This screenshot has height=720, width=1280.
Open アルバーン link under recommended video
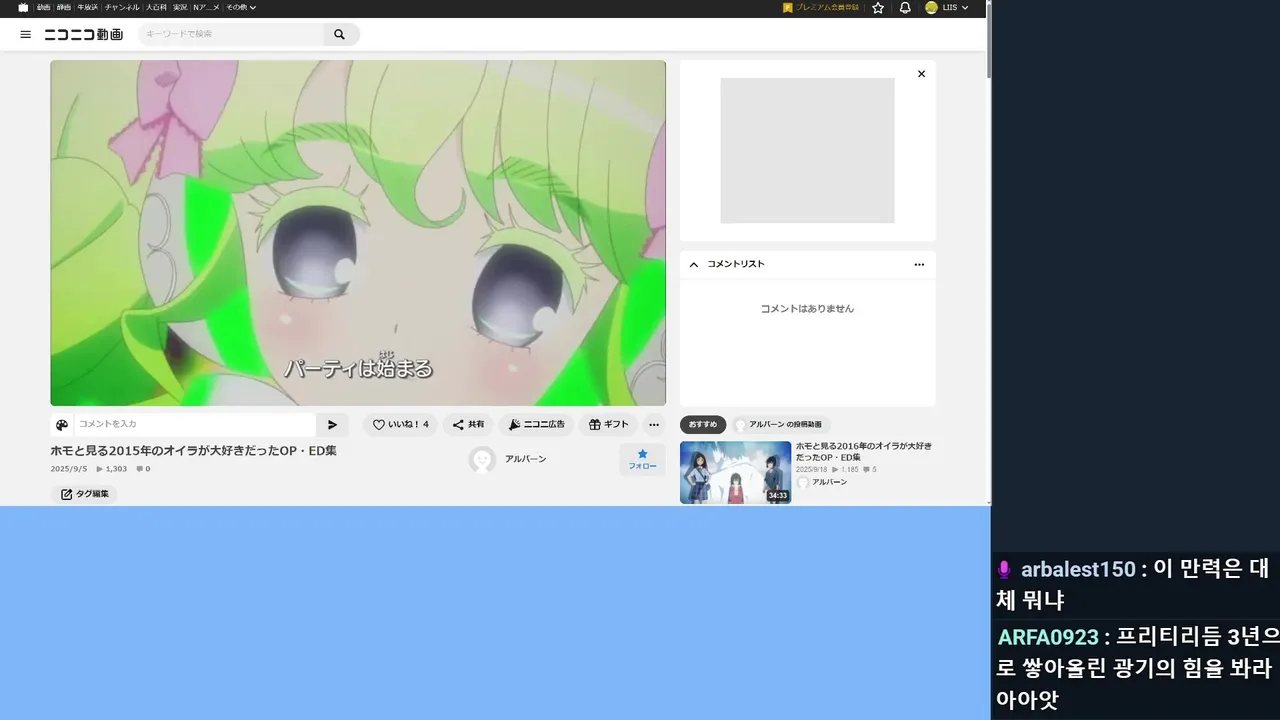pyautogui.click(x=829, y=482)
